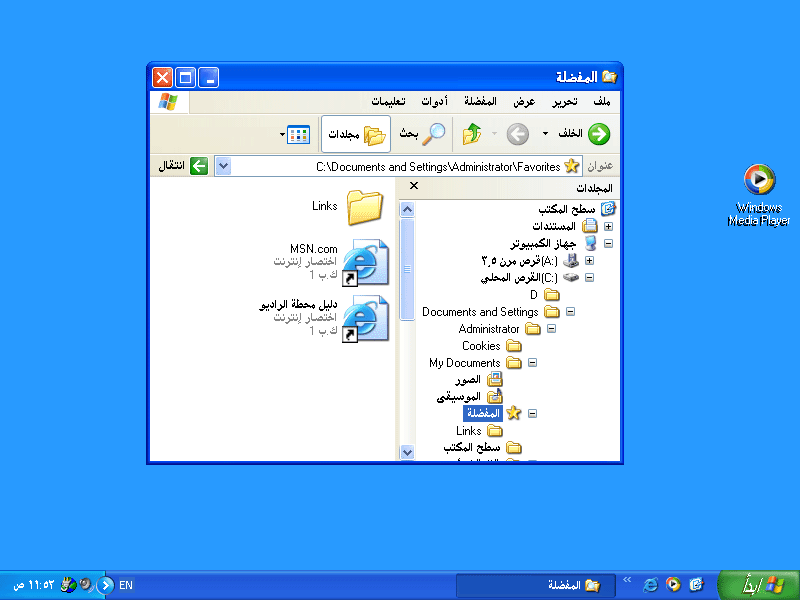Click the up arrow on the tree scrollbar
This screenshot has width=800, height=600.
pyautogui.click(x=407, y=209)
